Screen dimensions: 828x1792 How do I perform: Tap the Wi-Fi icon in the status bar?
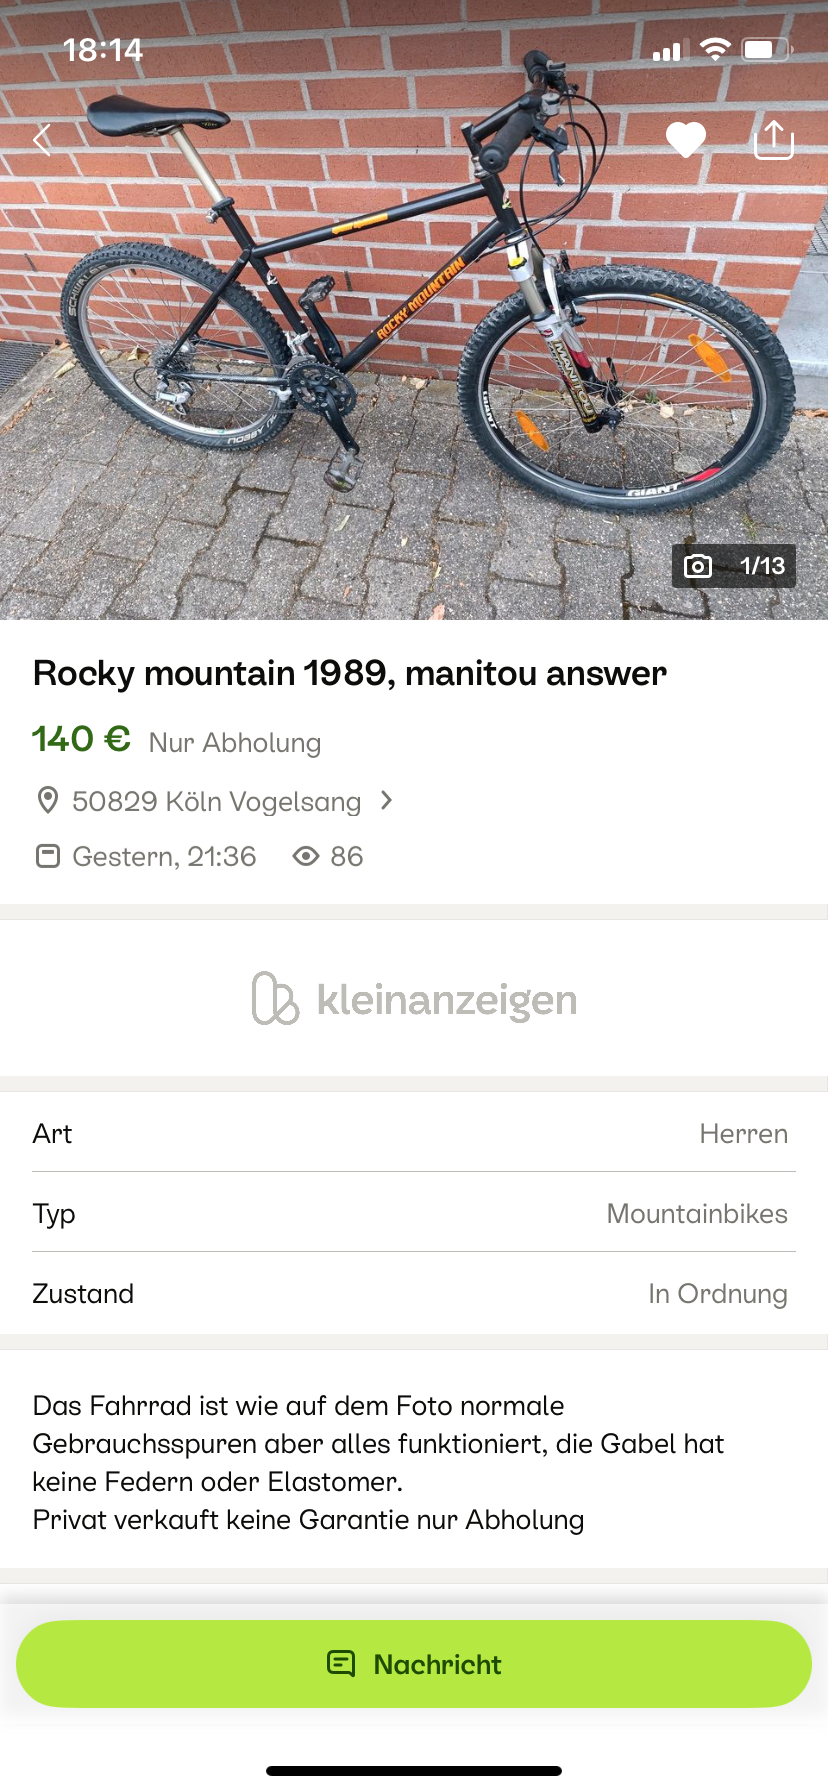[x=715, y=50]
